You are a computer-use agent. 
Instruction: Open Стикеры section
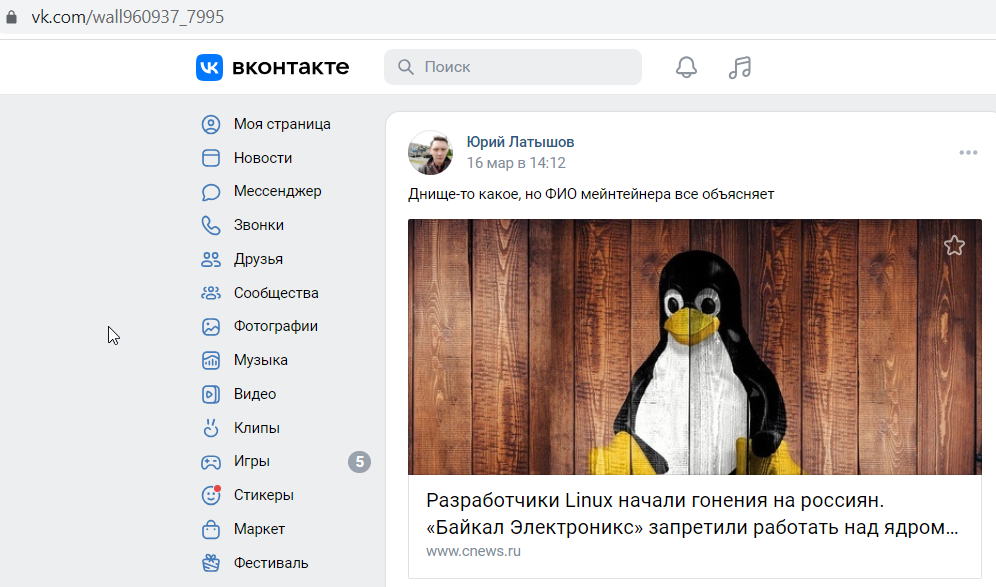[264, 495]
